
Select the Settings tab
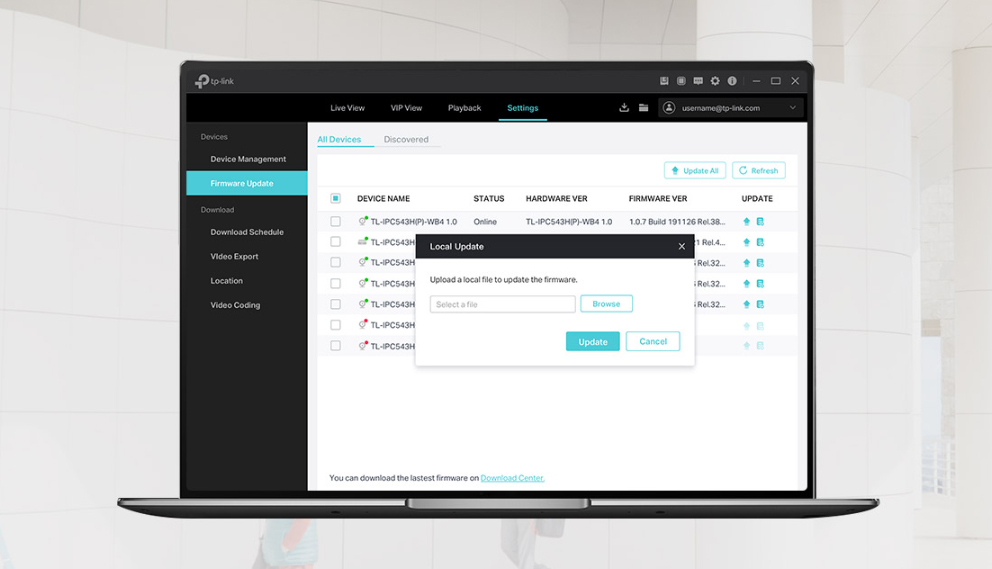523,108
